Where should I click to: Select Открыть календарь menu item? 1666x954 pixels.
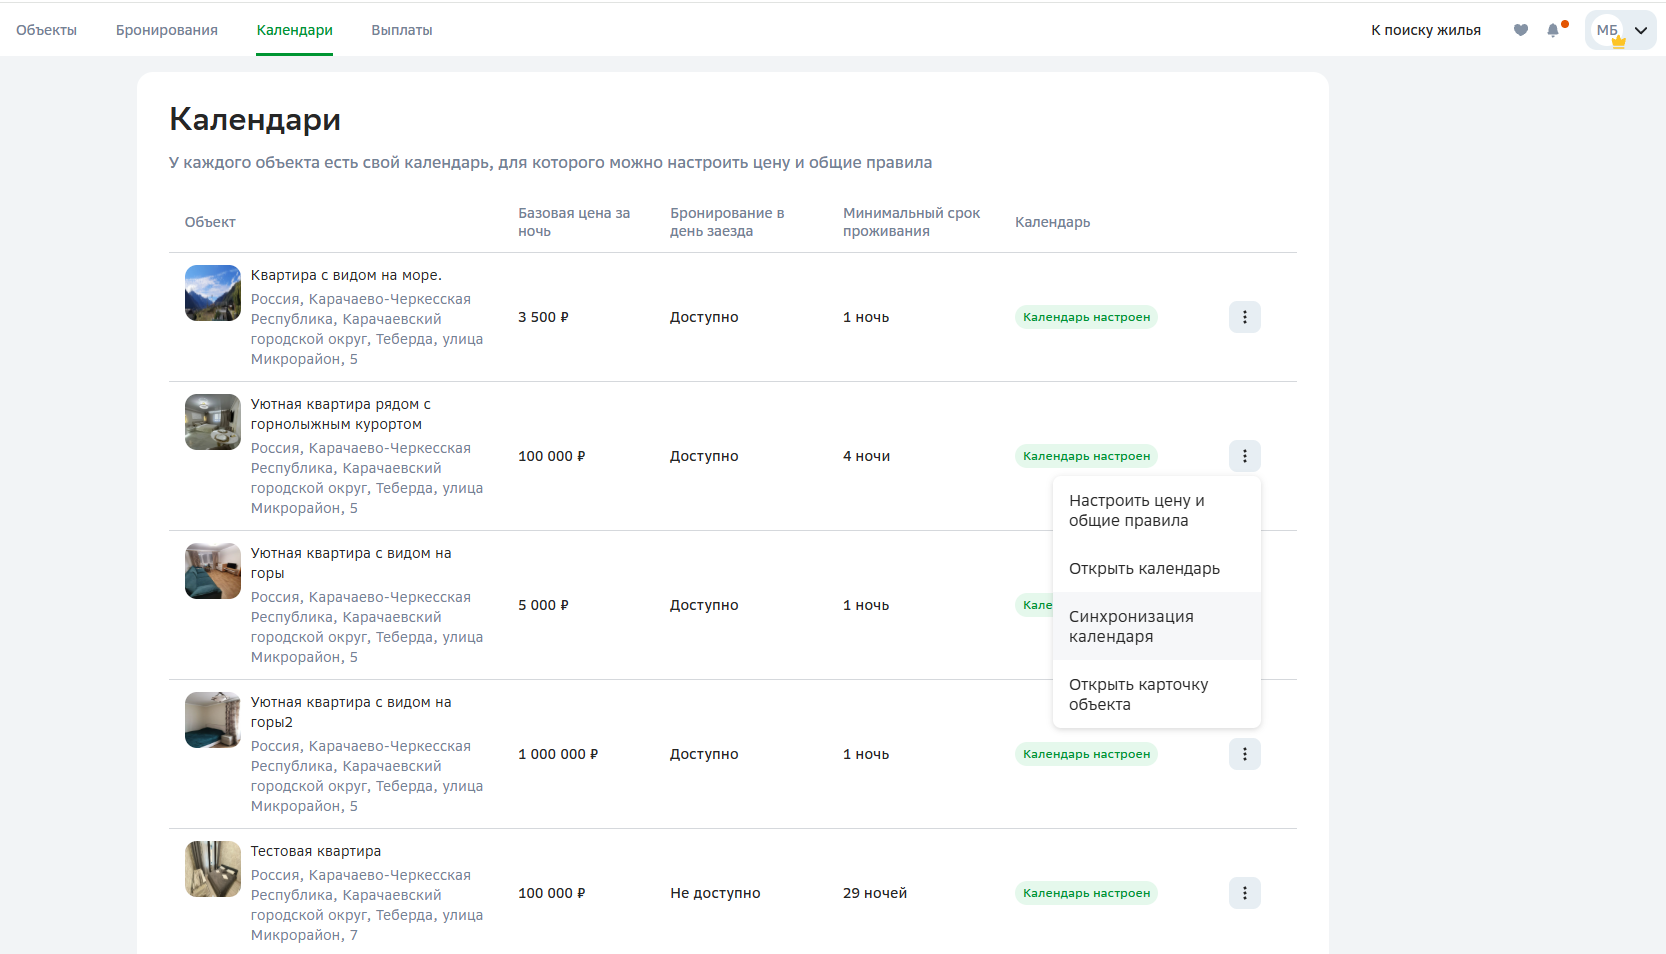point(1144,568)
